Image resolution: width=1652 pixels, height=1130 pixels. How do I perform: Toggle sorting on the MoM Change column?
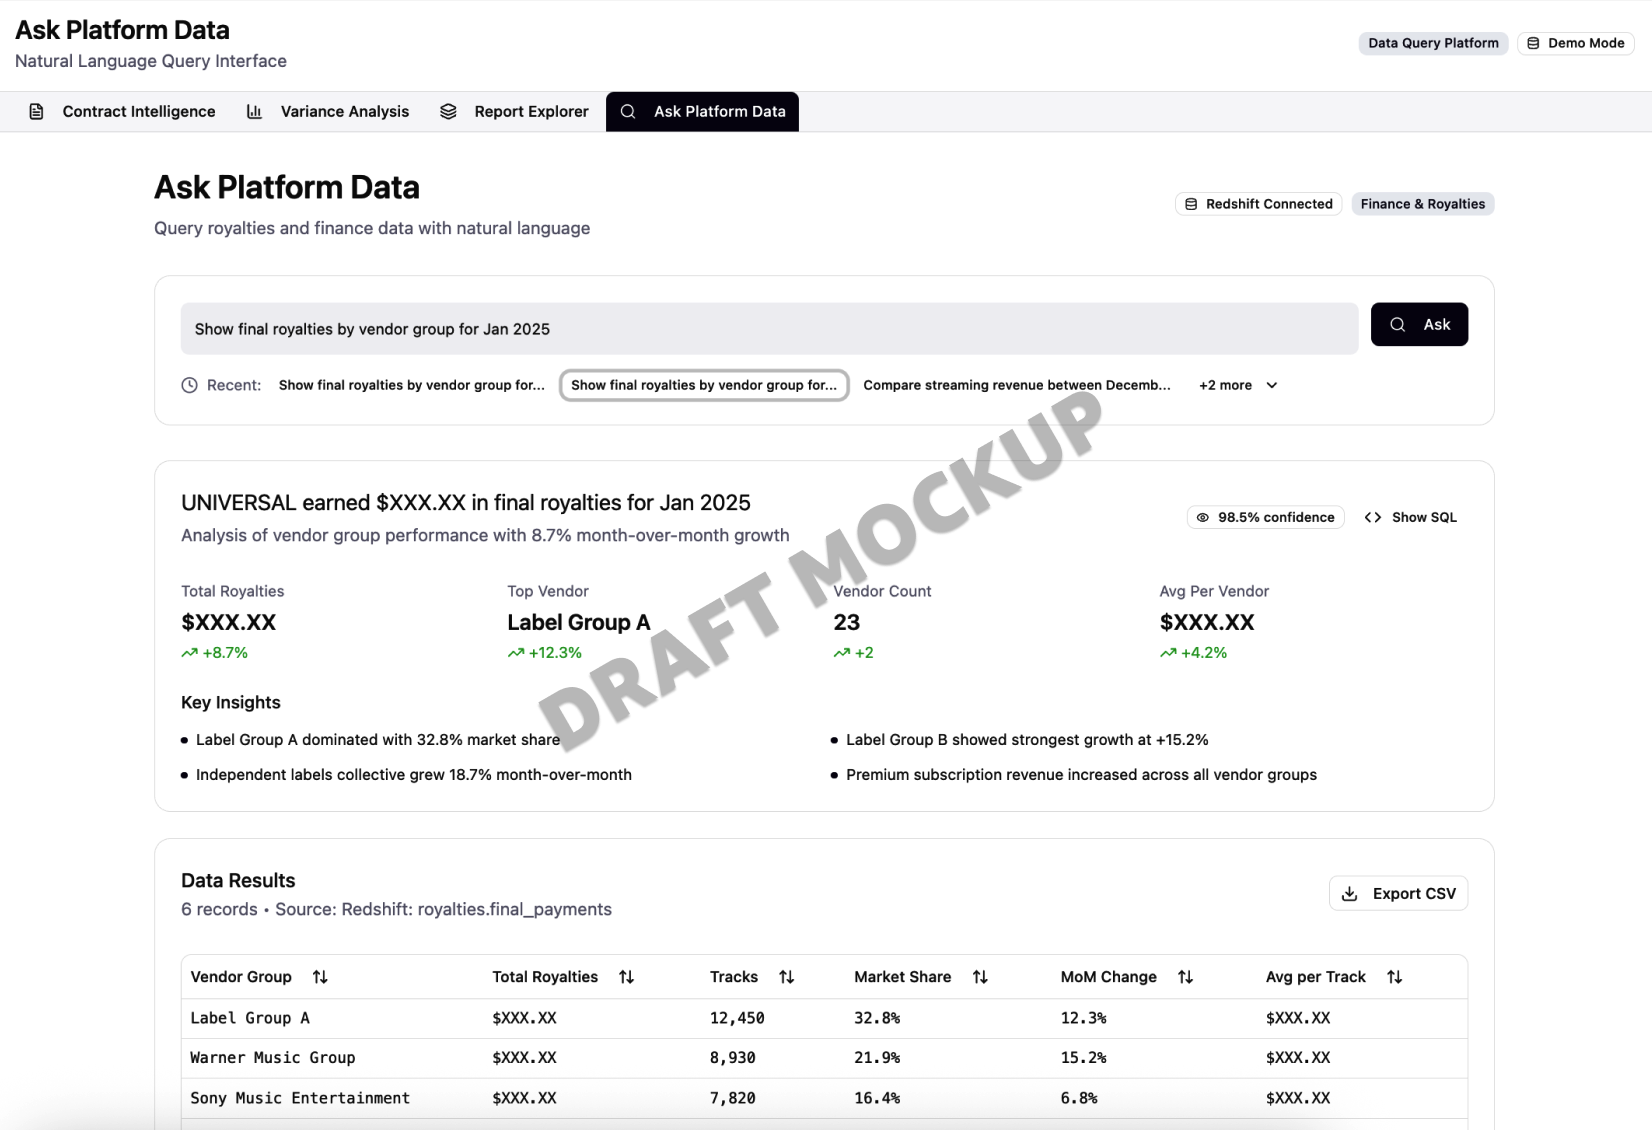tap(1185, 977)
